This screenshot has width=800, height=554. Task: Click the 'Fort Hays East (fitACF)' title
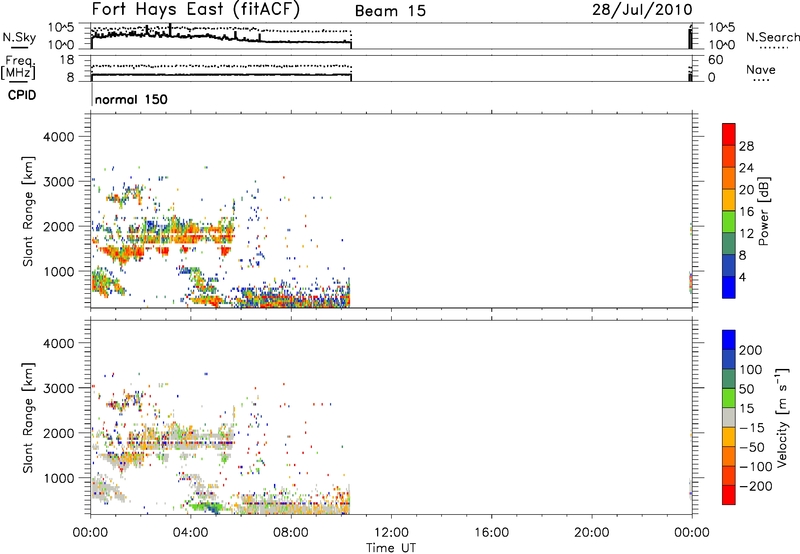[x=196, y=10]
